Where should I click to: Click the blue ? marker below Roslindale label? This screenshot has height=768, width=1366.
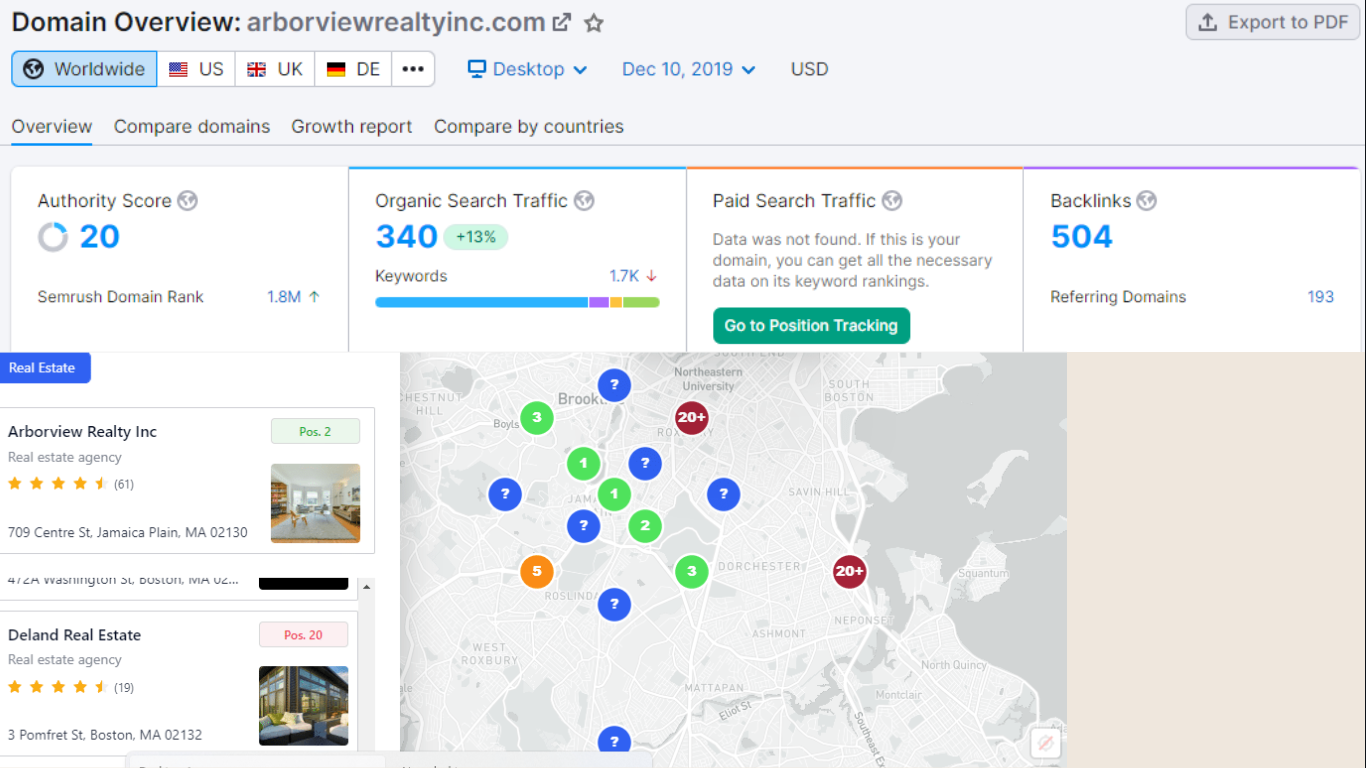click(614, 604)
